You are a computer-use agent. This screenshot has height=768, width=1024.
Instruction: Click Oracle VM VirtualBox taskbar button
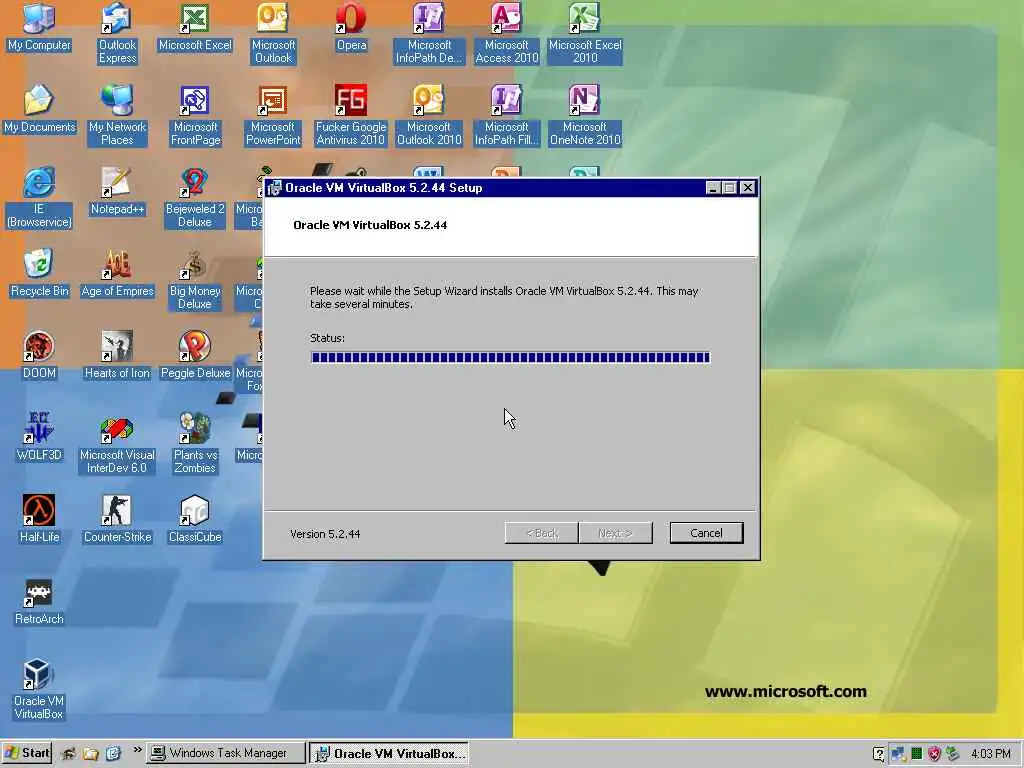click(x=391, y=753)
